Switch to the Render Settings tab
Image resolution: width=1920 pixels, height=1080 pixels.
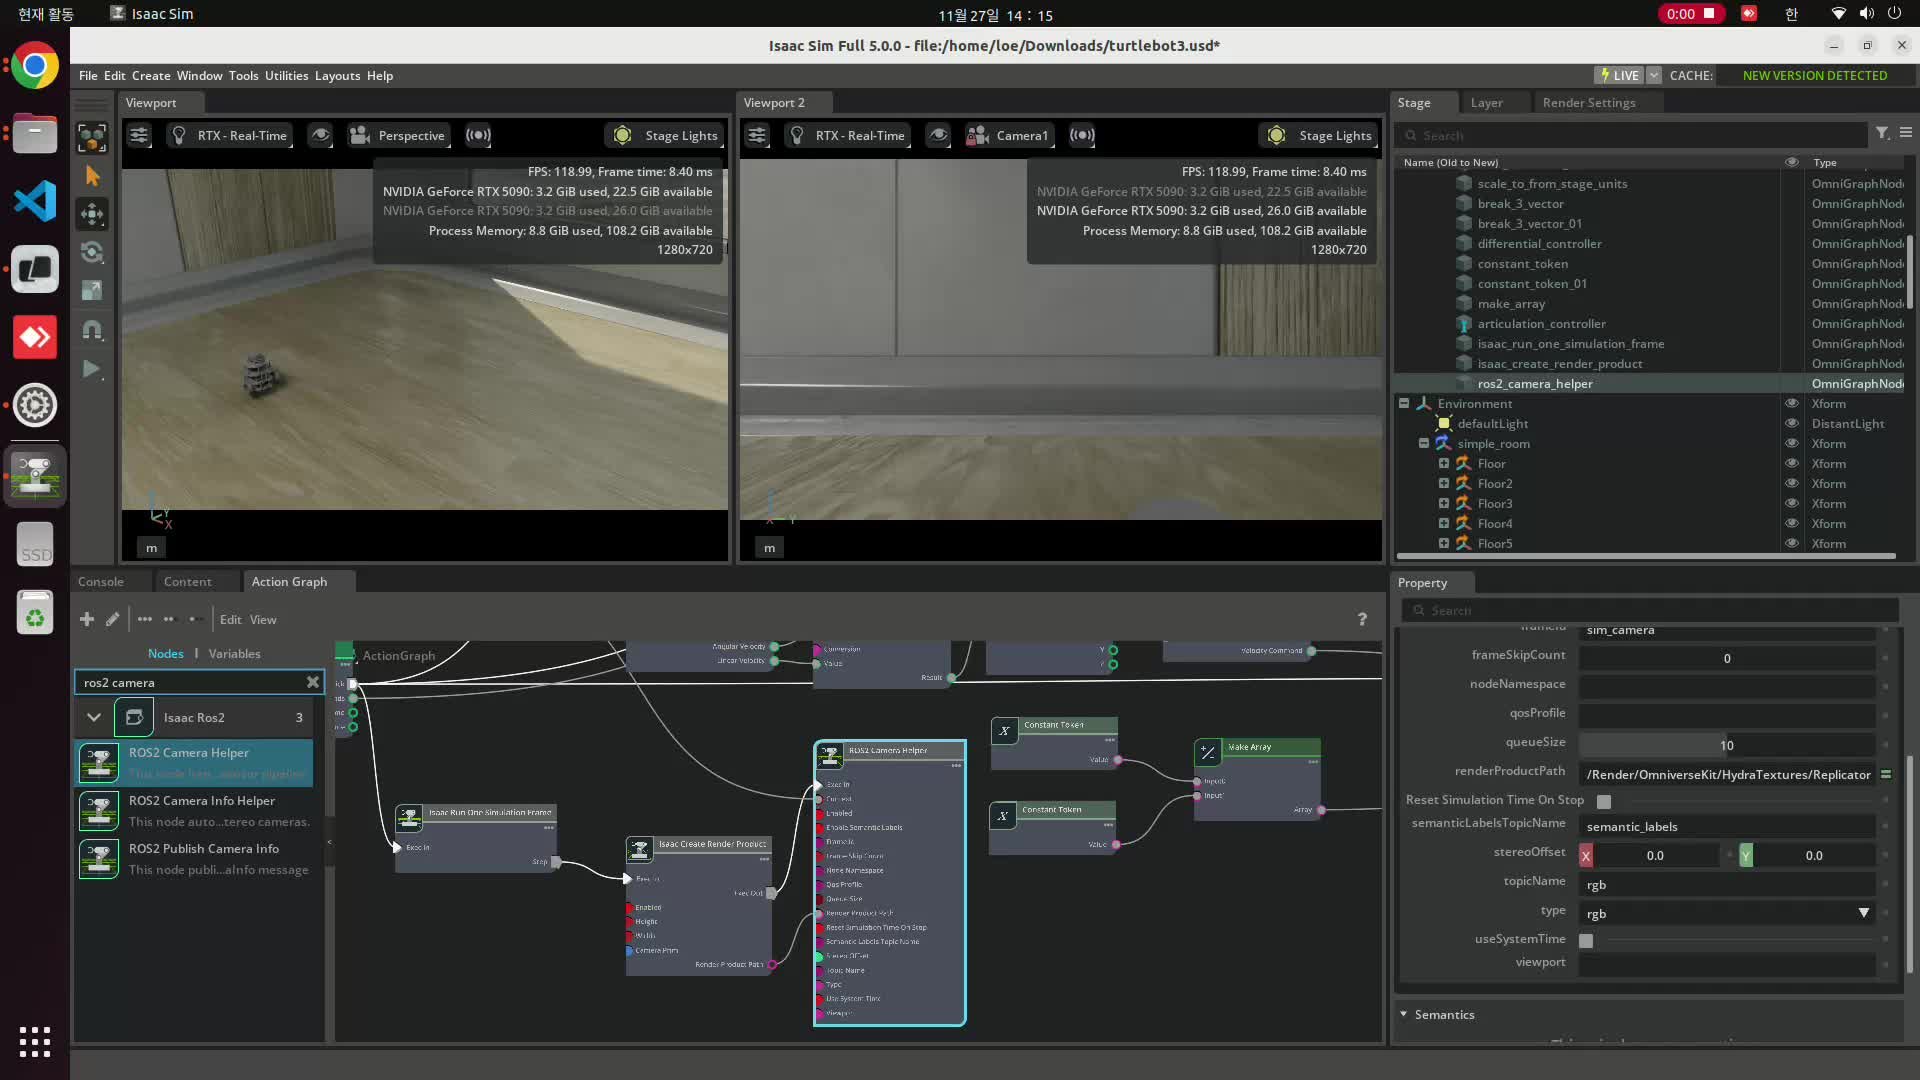tap(1589, 102)
